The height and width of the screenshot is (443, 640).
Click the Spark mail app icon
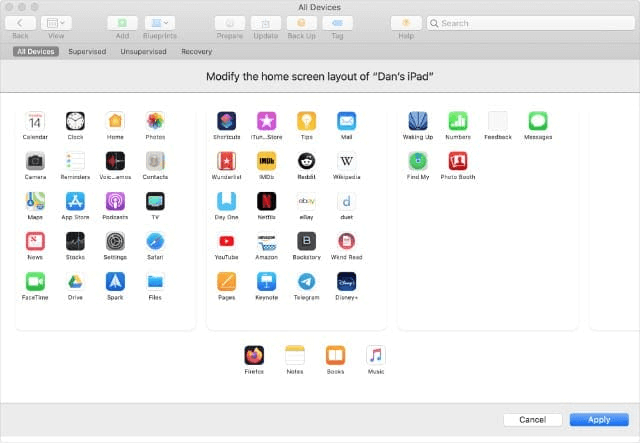[115, 281]
